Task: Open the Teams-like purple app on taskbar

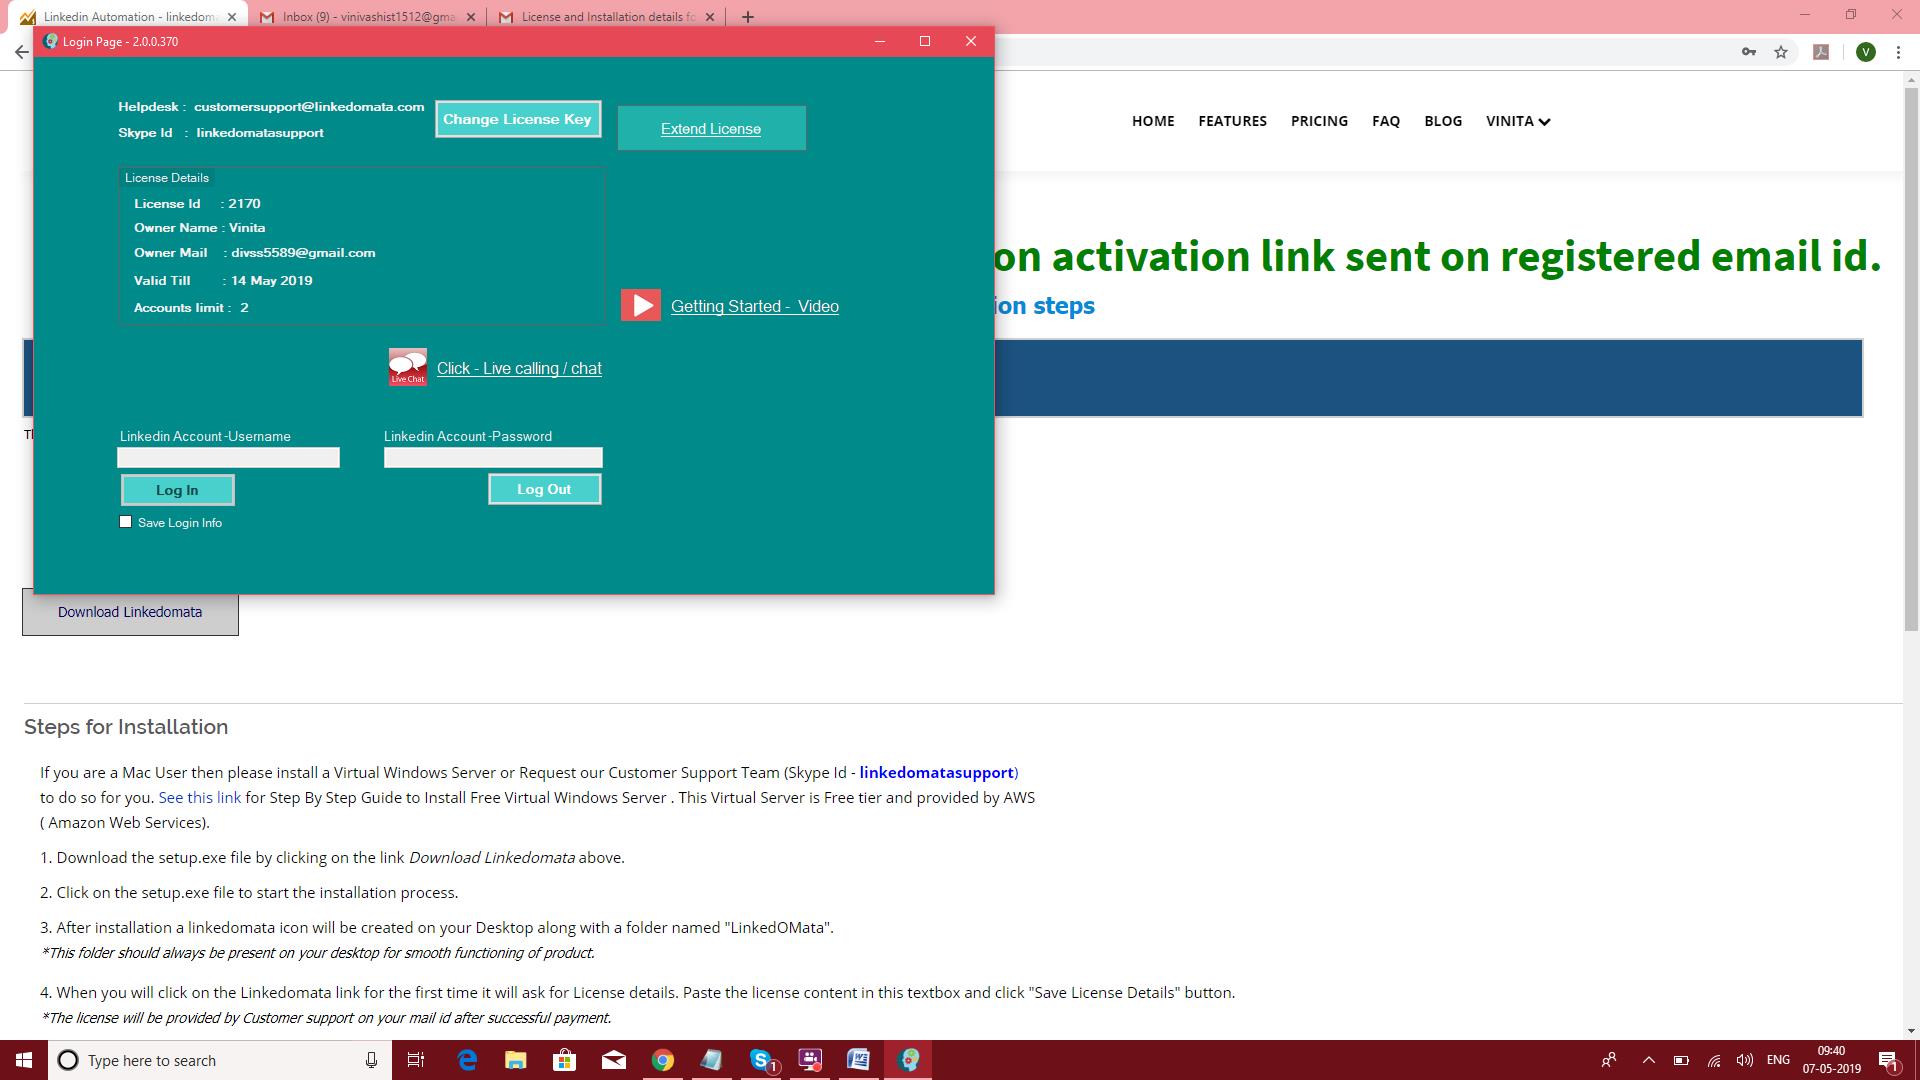Action: (x=810, y=1060)
